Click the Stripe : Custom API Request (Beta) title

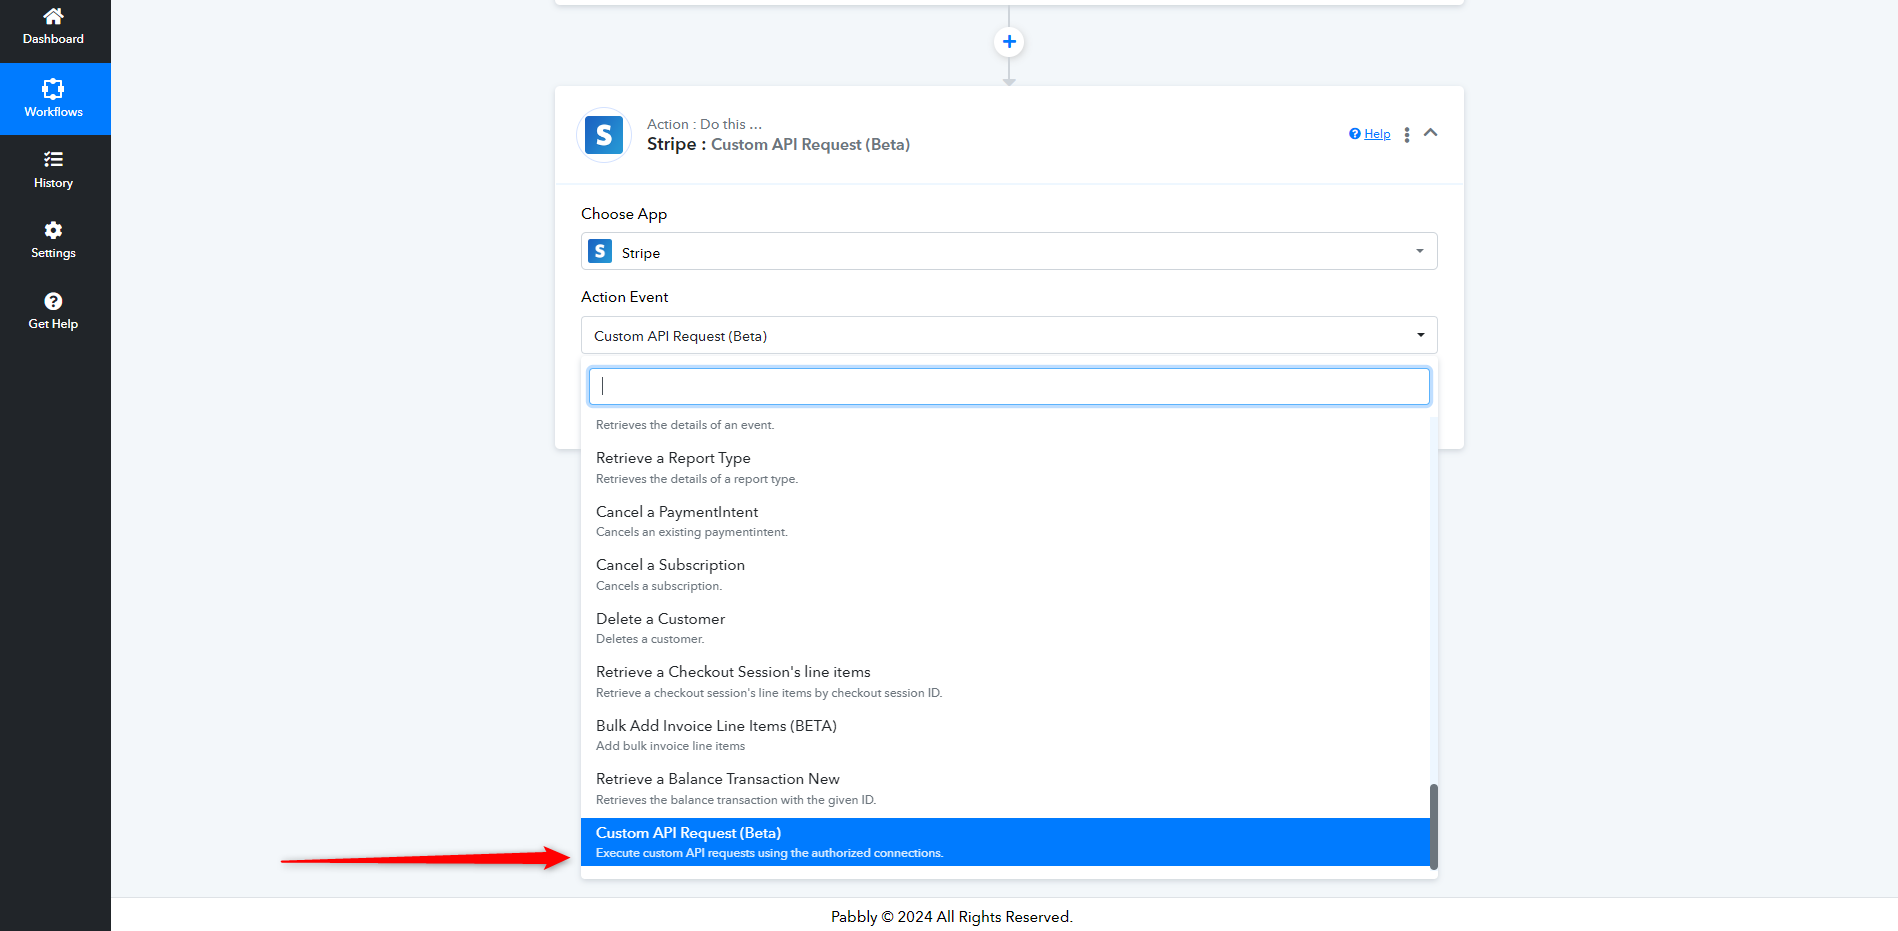click(778, 145)
